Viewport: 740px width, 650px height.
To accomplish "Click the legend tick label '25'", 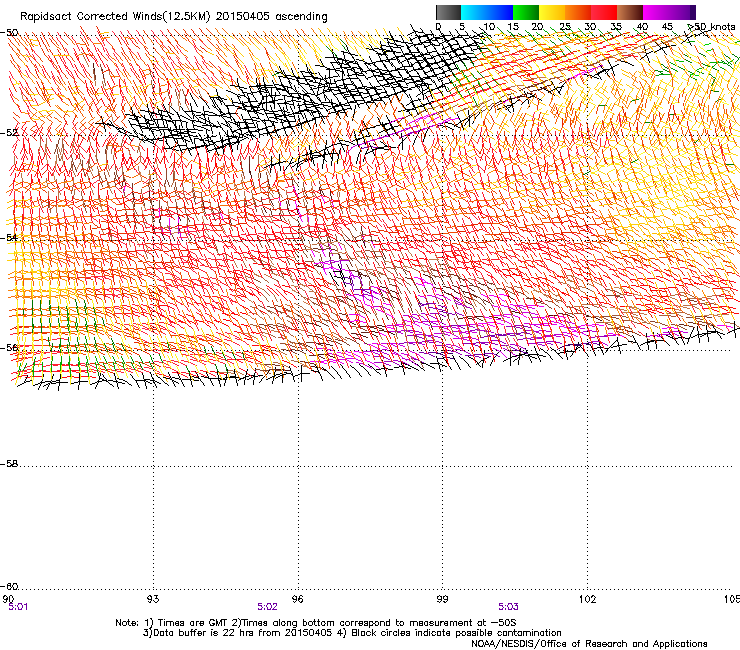I will [x=565, y=27].
